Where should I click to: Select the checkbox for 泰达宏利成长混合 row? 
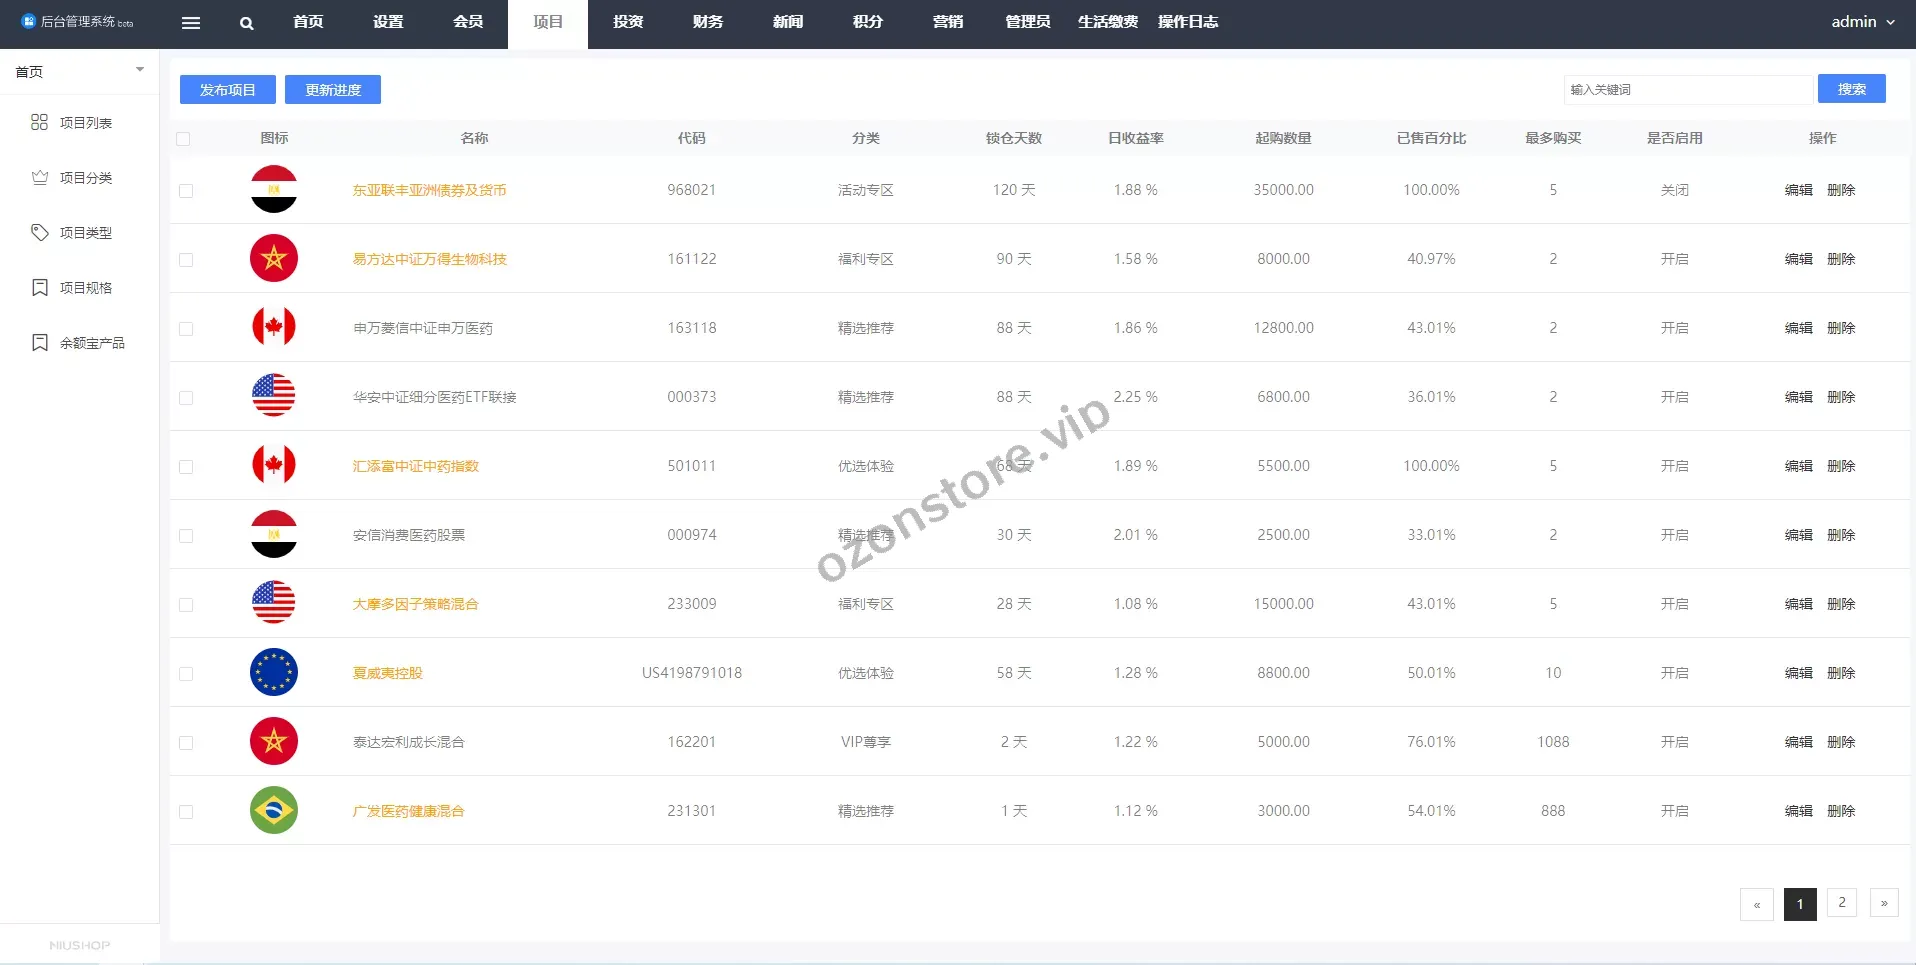(186, 743)
